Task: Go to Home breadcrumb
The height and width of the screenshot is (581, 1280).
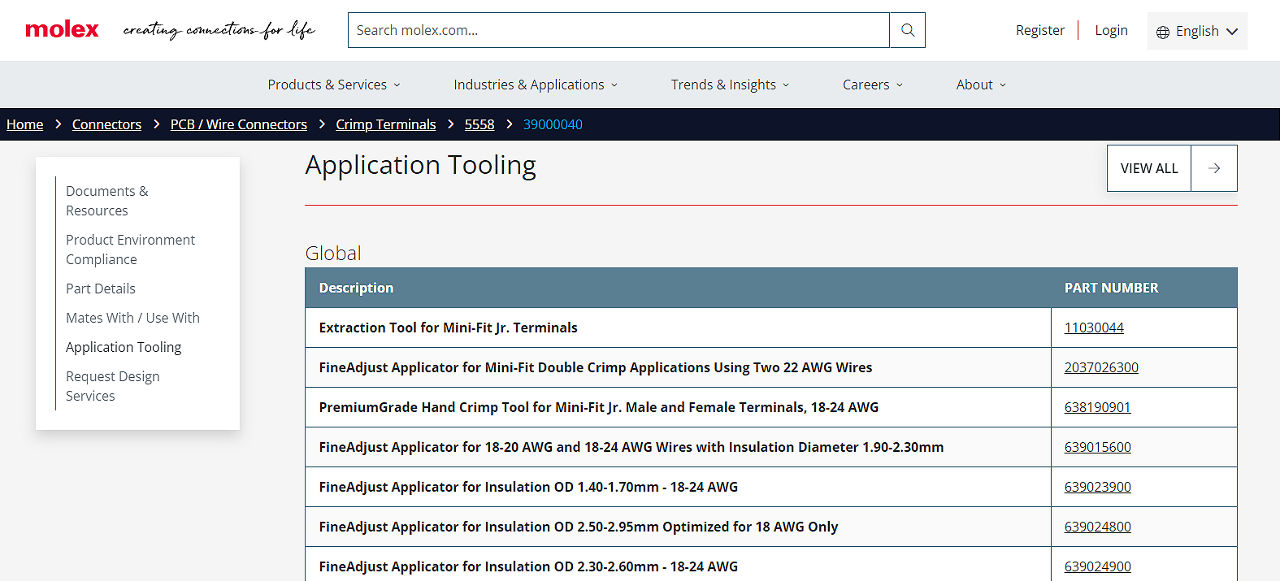Action: (25, 125)
